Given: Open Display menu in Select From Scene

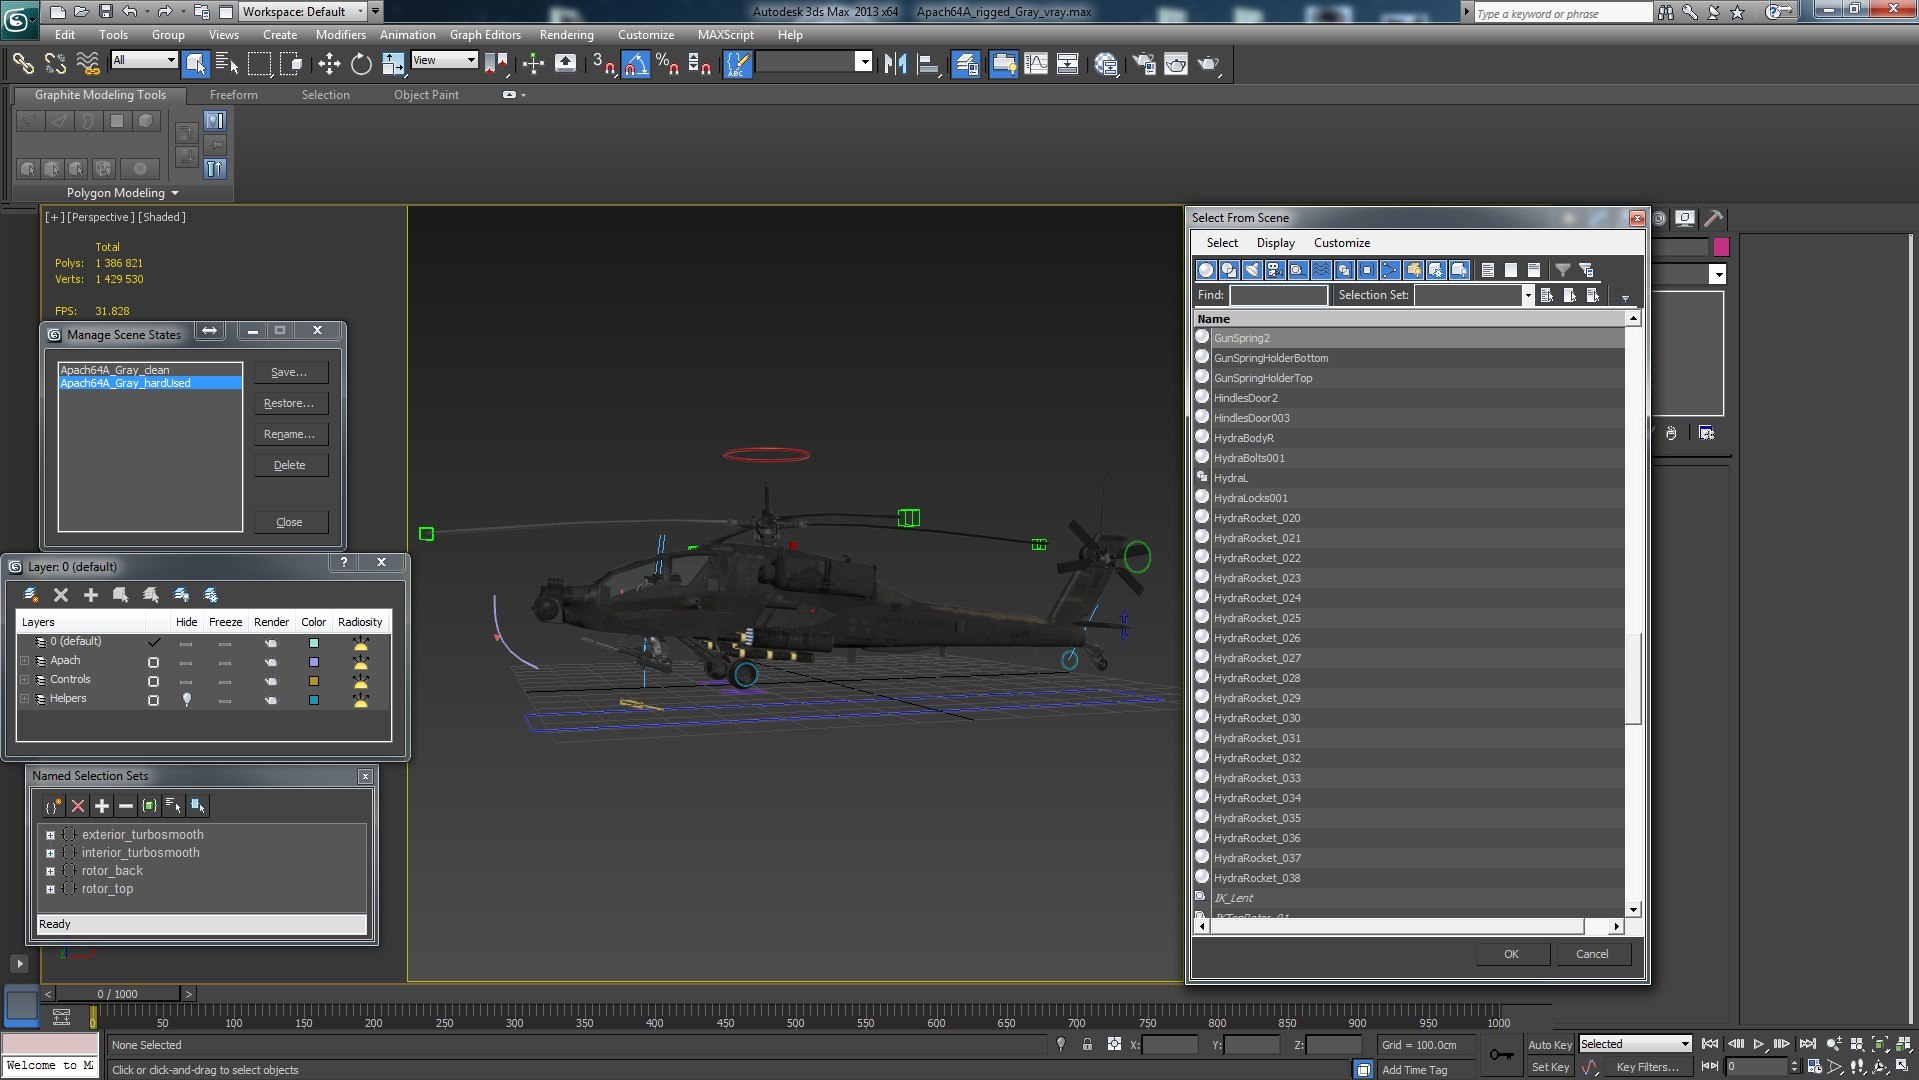Looking at the screenshot, I should click(1275, 243).
